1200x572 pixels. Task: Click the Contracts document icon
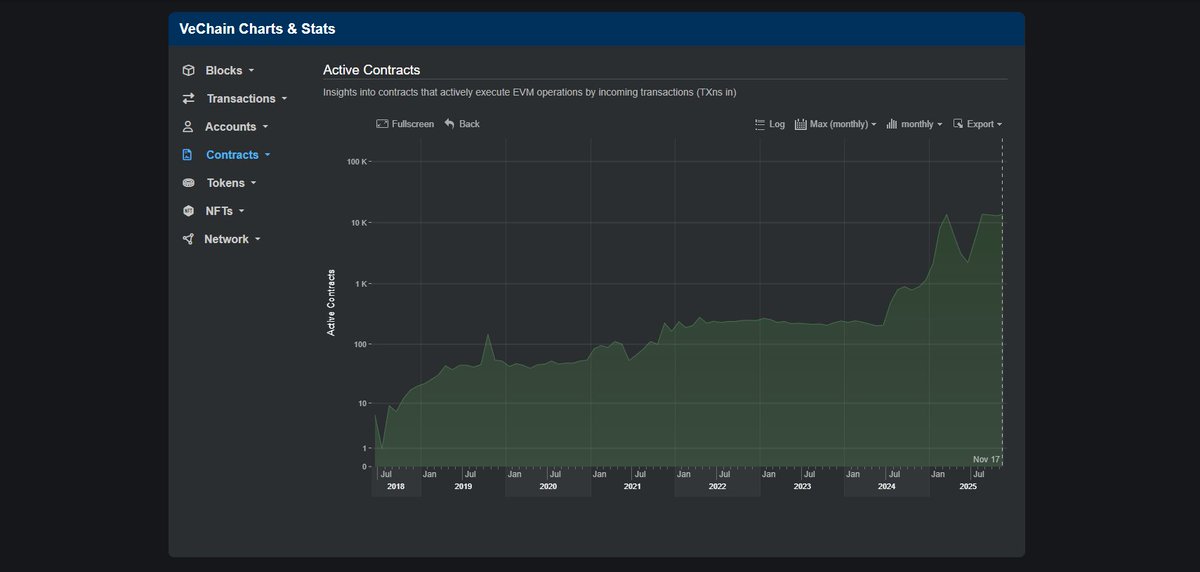187,155
